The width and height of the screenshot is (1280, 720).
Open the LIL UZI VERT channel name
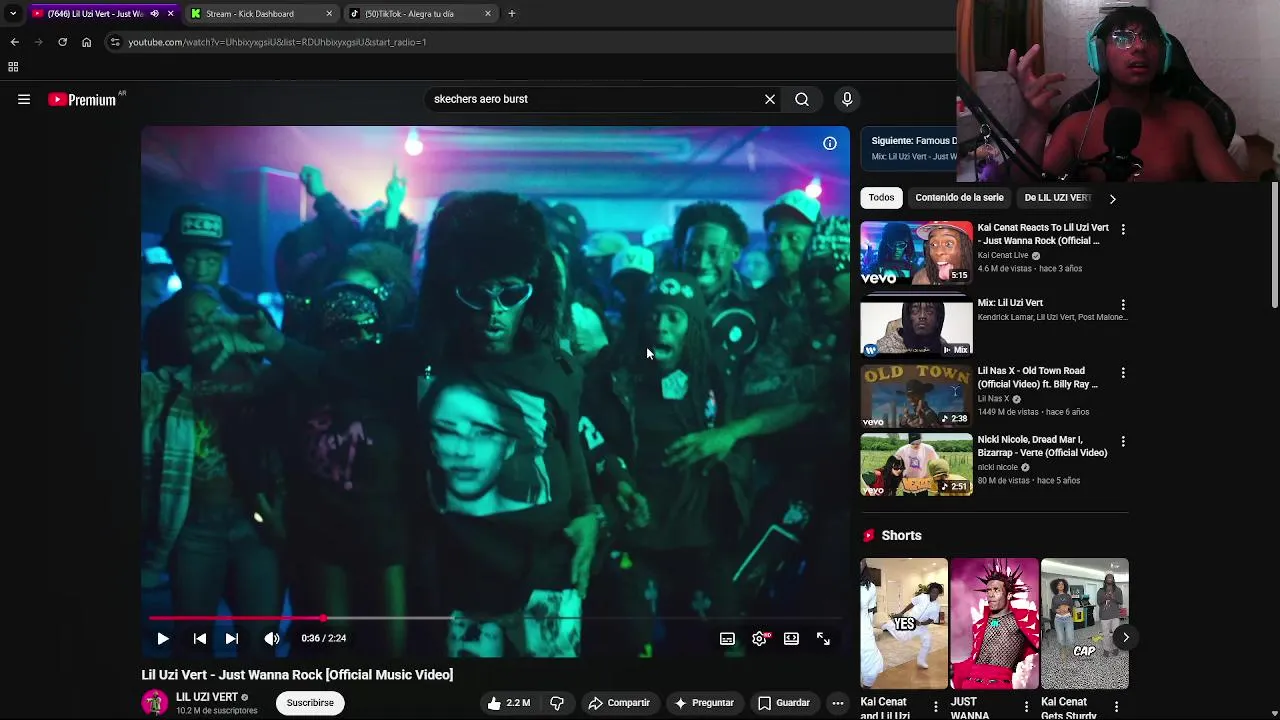click(x=207, y=697)
